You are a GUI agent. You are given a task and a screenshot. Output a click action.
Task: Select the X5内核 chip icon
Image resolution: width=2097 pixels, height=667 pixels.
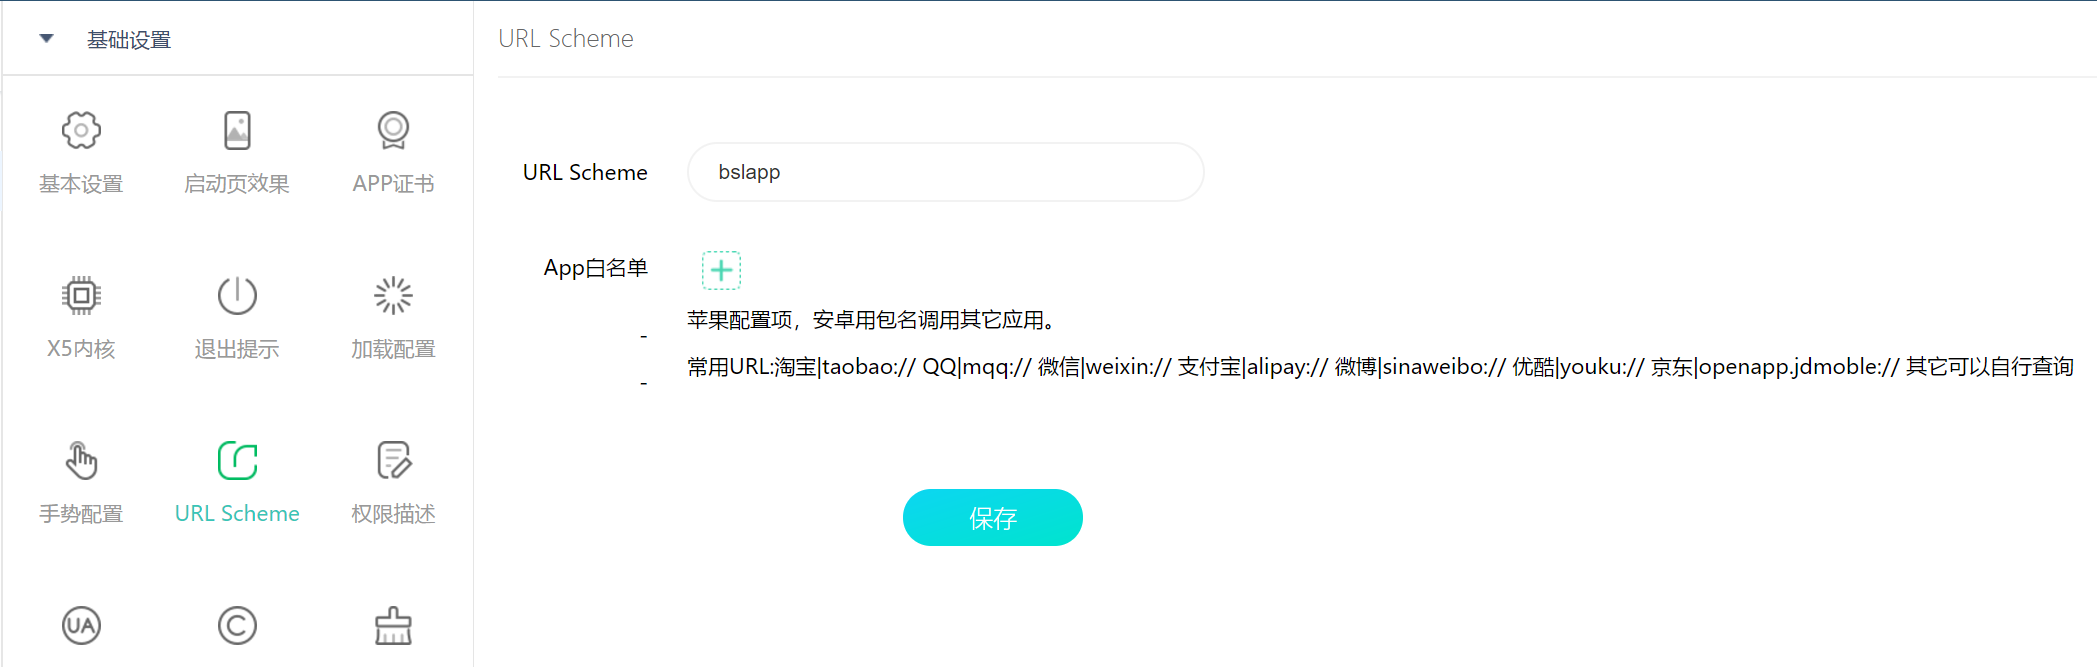click(x=81, y=295)
